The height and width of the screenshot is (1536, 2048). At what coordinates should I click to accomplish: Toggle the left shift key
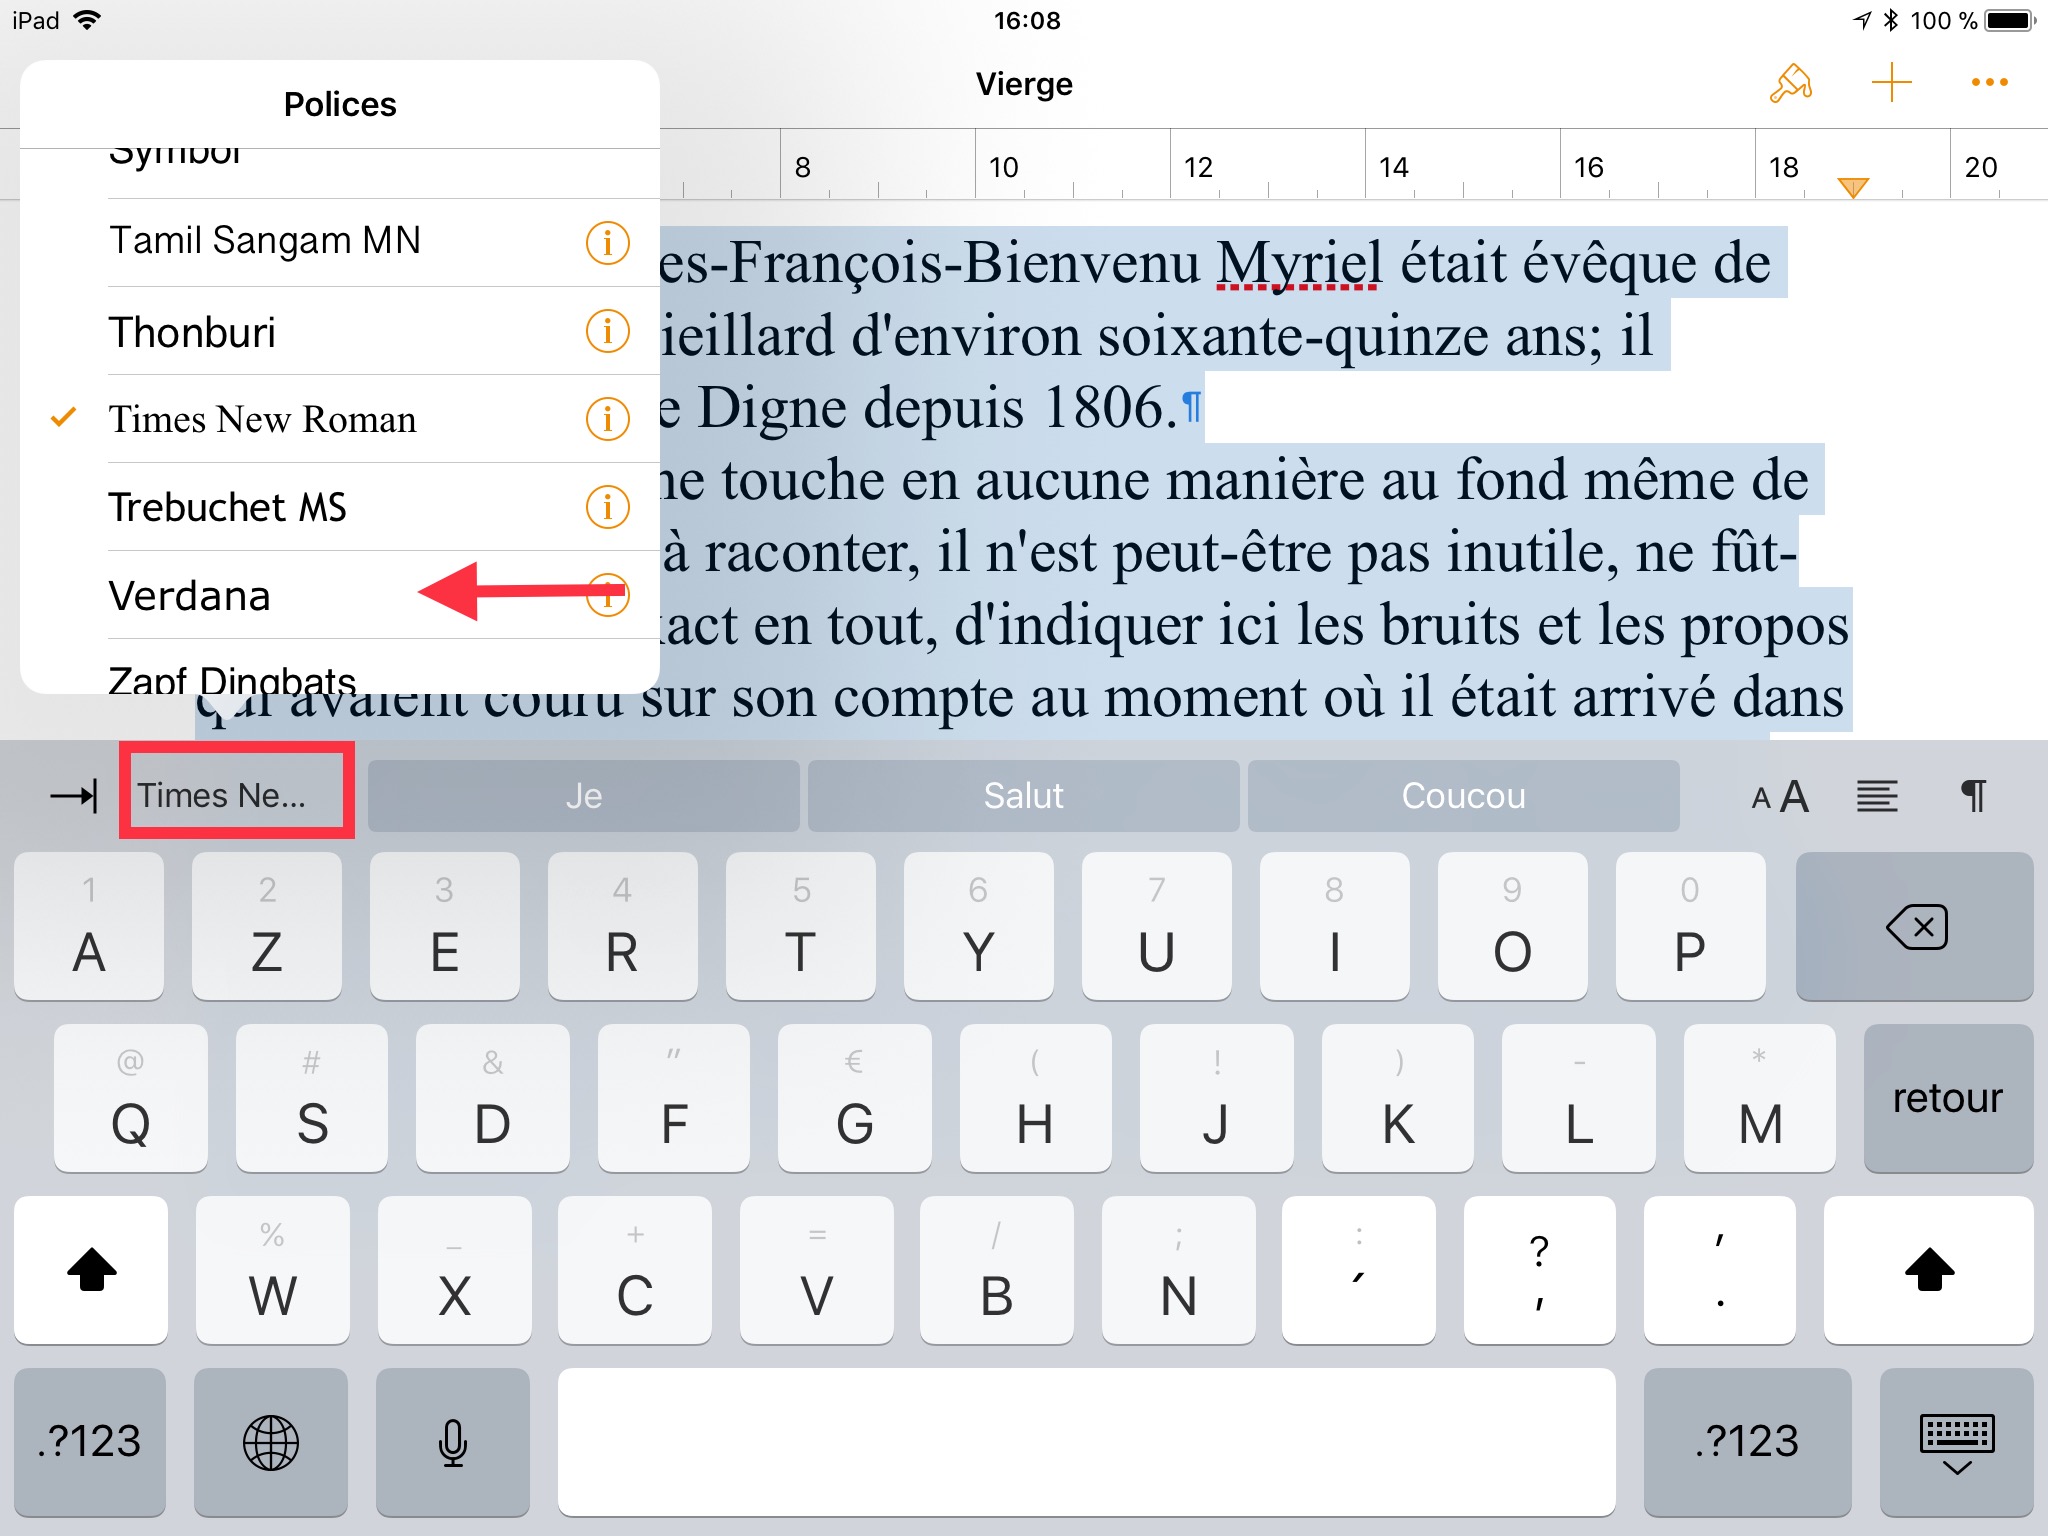pos(91,1271)
